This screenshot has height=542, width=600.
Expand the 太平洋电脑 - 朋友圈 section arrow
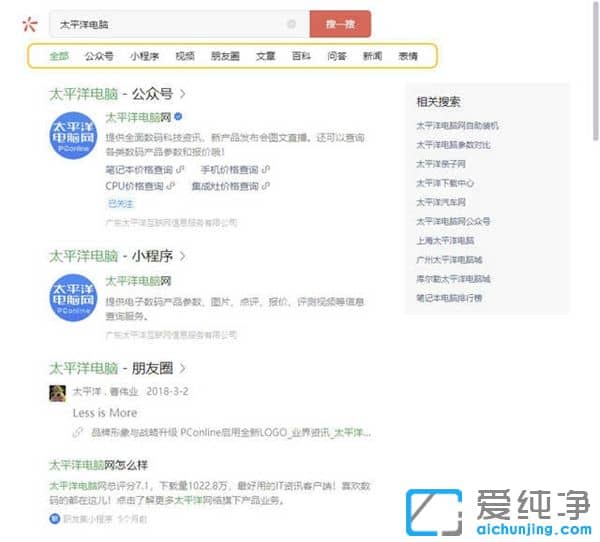point(182,369)
